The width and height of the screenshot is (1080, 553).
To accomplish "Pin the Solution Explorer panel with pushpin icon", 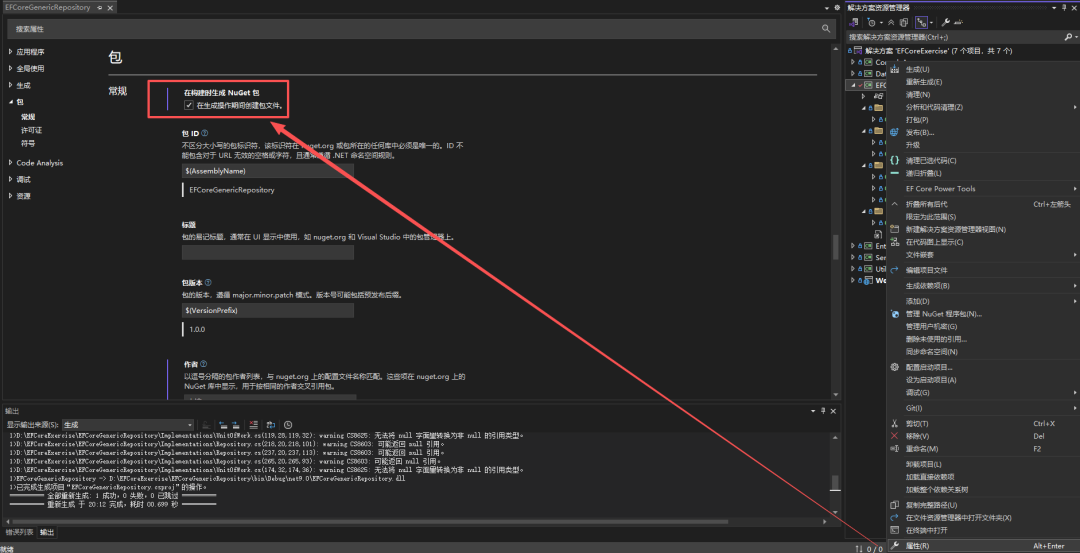I will pyautogui.click(x=1066, y=8).
